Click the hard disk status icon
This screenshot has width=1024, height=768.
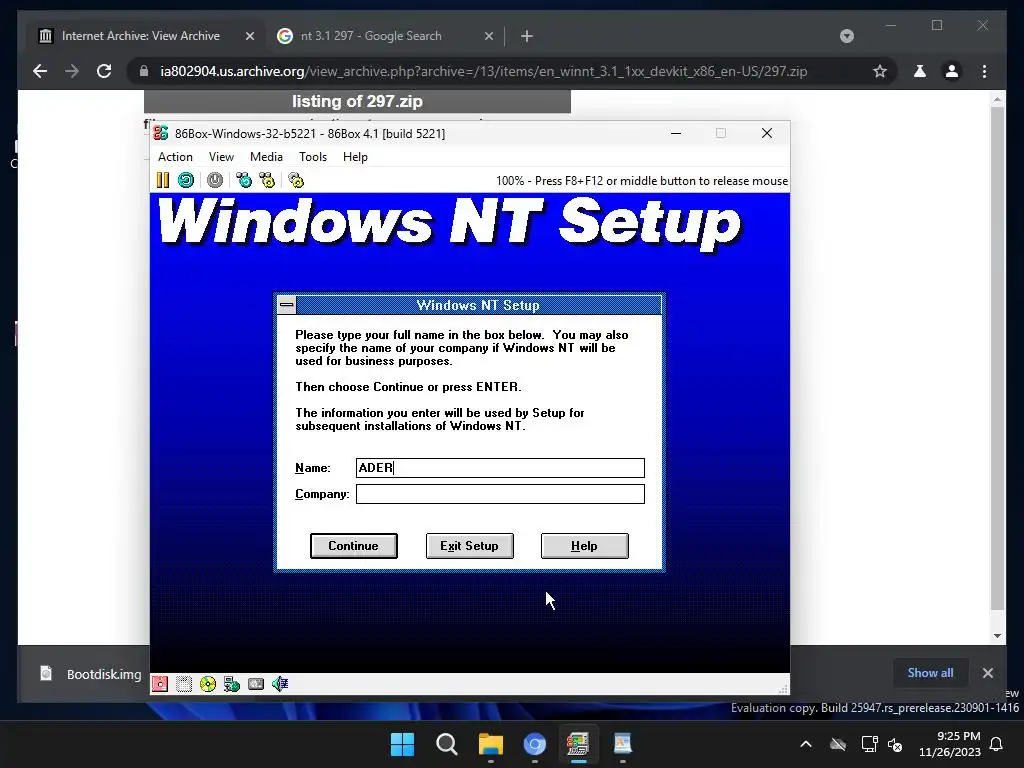tap(256, 684)
